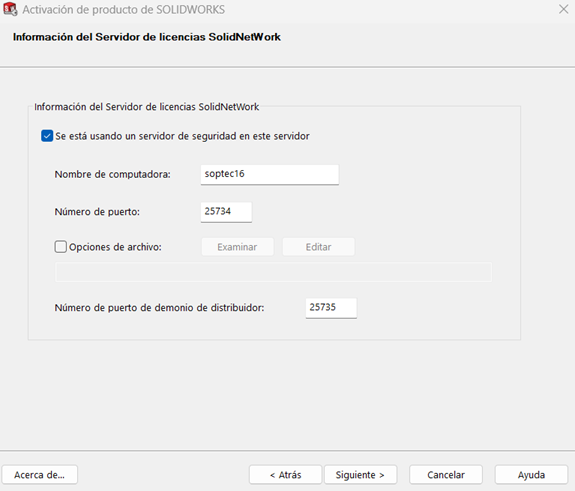Click the distributor daemon port field showing 25735
The image size is (575, 491).
click(x=331, y=308)
